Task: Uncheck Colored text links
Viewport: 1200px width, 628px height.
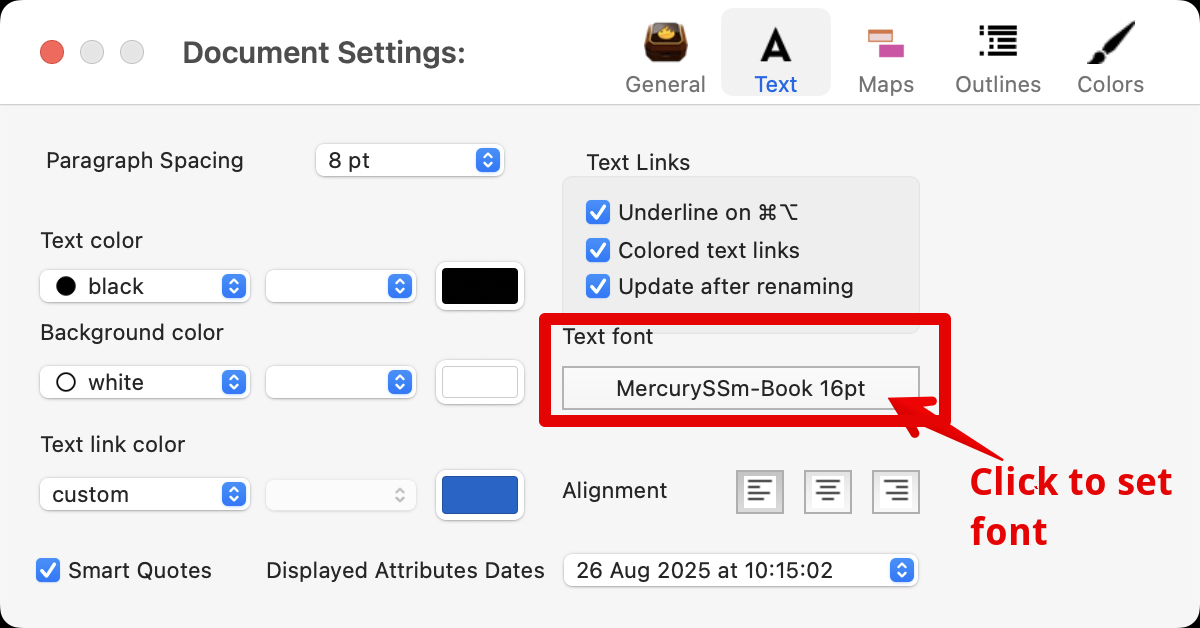Action: coord(598,250)
